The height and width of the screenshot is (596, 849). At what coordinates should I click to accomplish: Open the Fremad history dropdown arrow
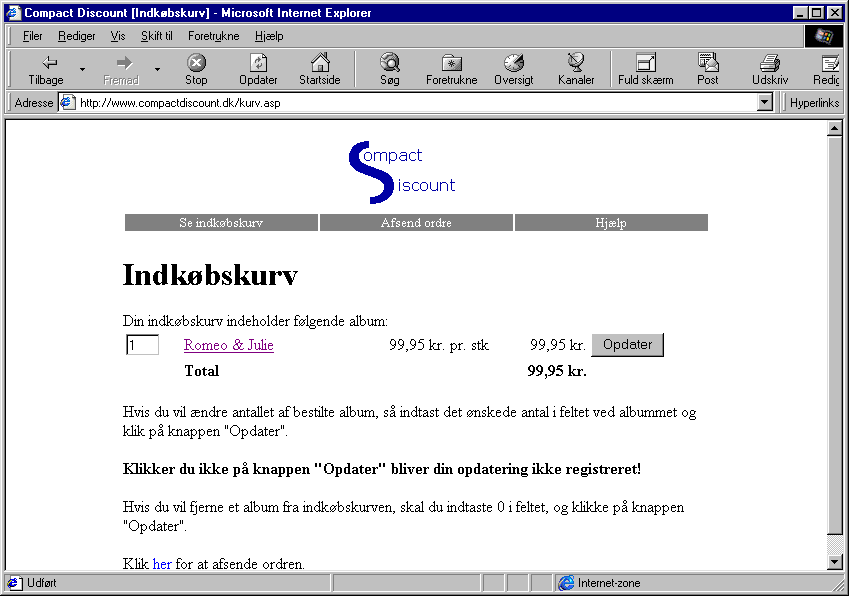(157, 69)
